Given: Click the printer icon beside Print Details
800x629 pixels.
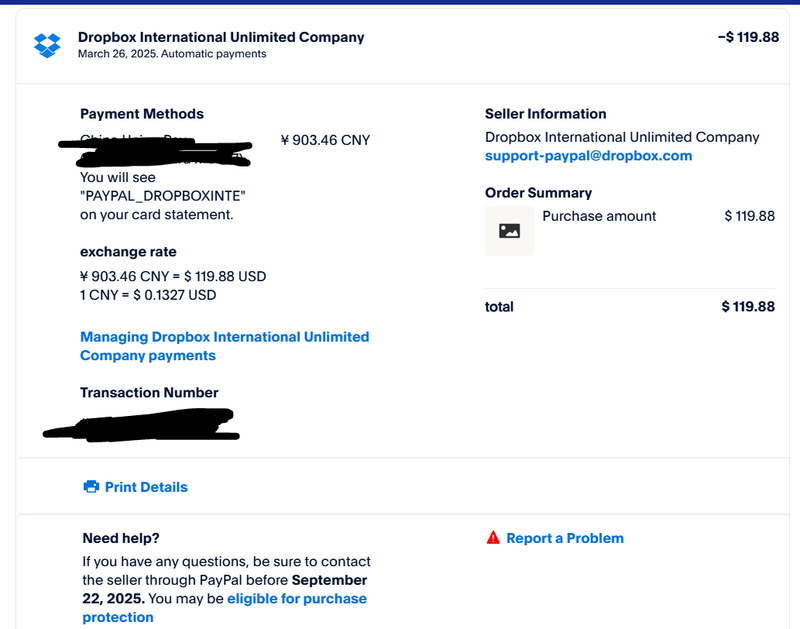Looking at the screenshot, I should pyautogui.click(x=91, y=487).
